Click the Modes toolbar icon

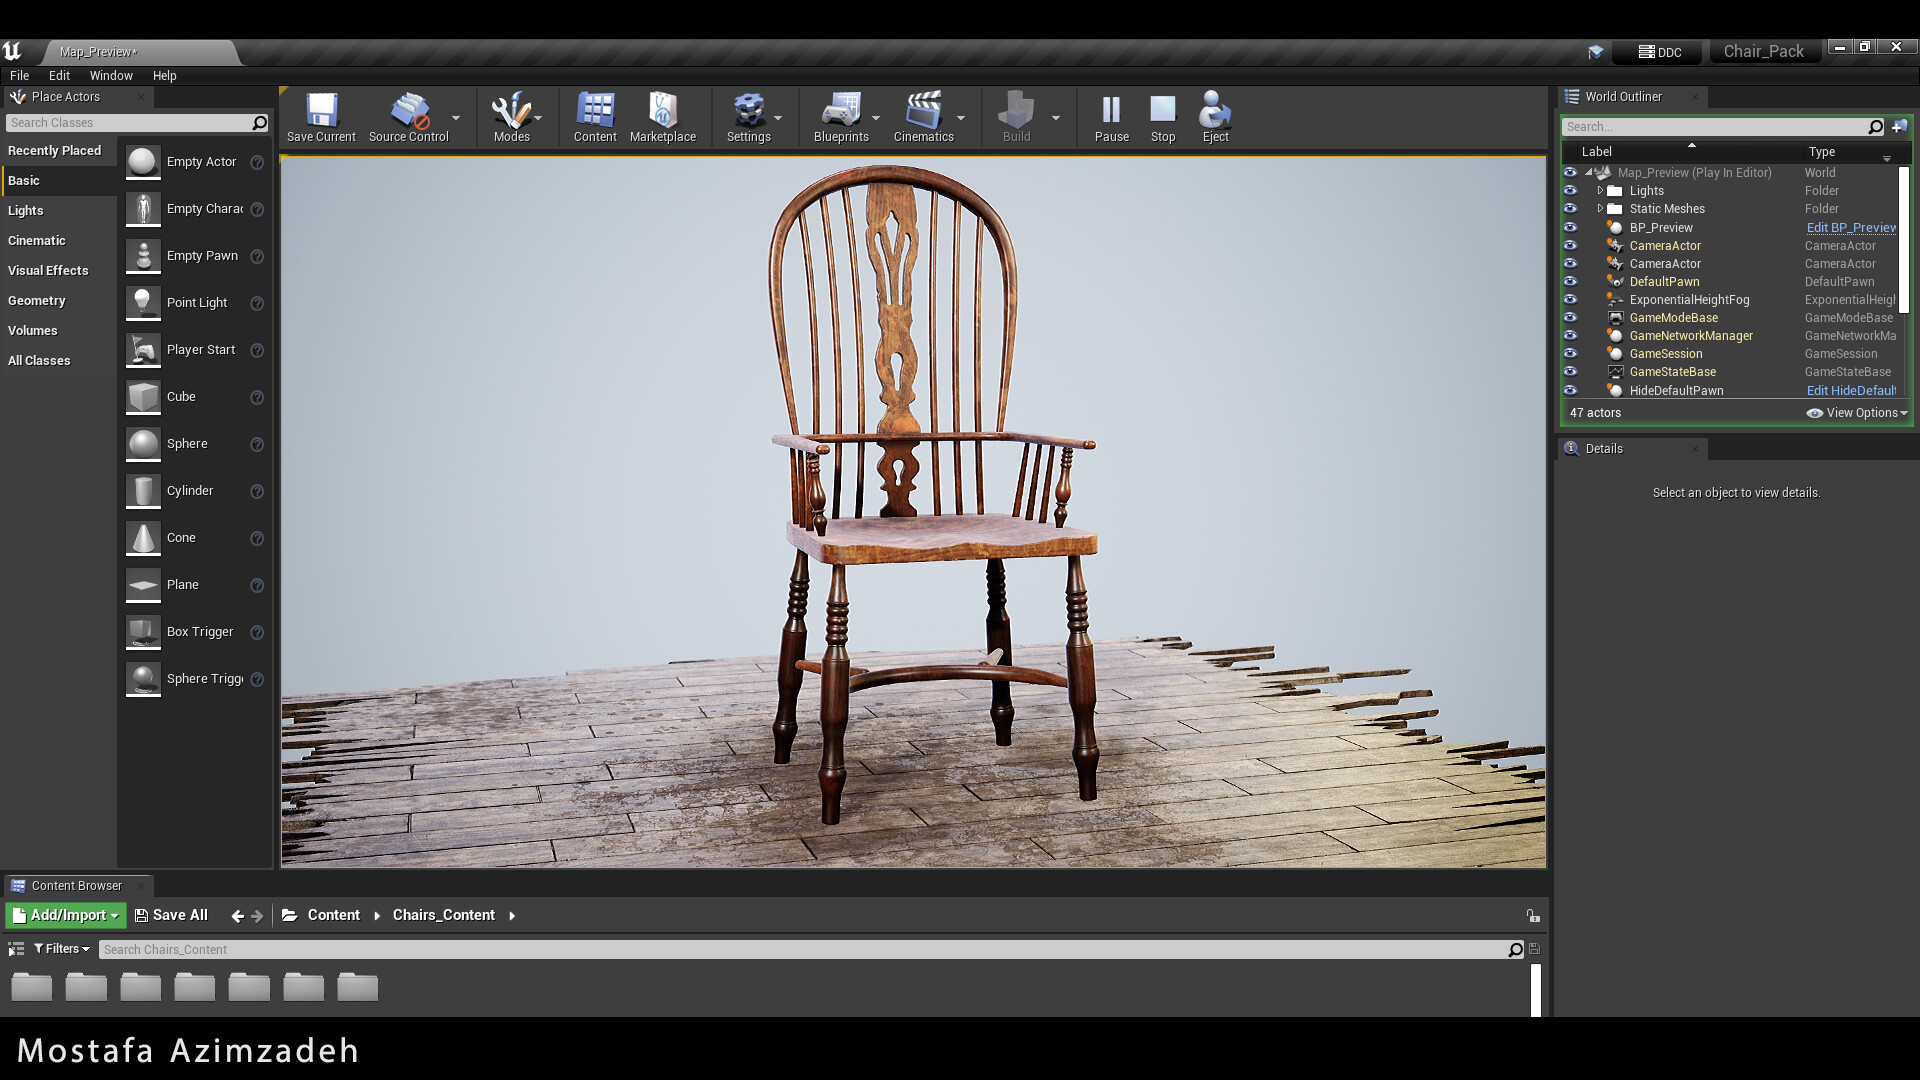pyautogui.click(x=511, y=112)
